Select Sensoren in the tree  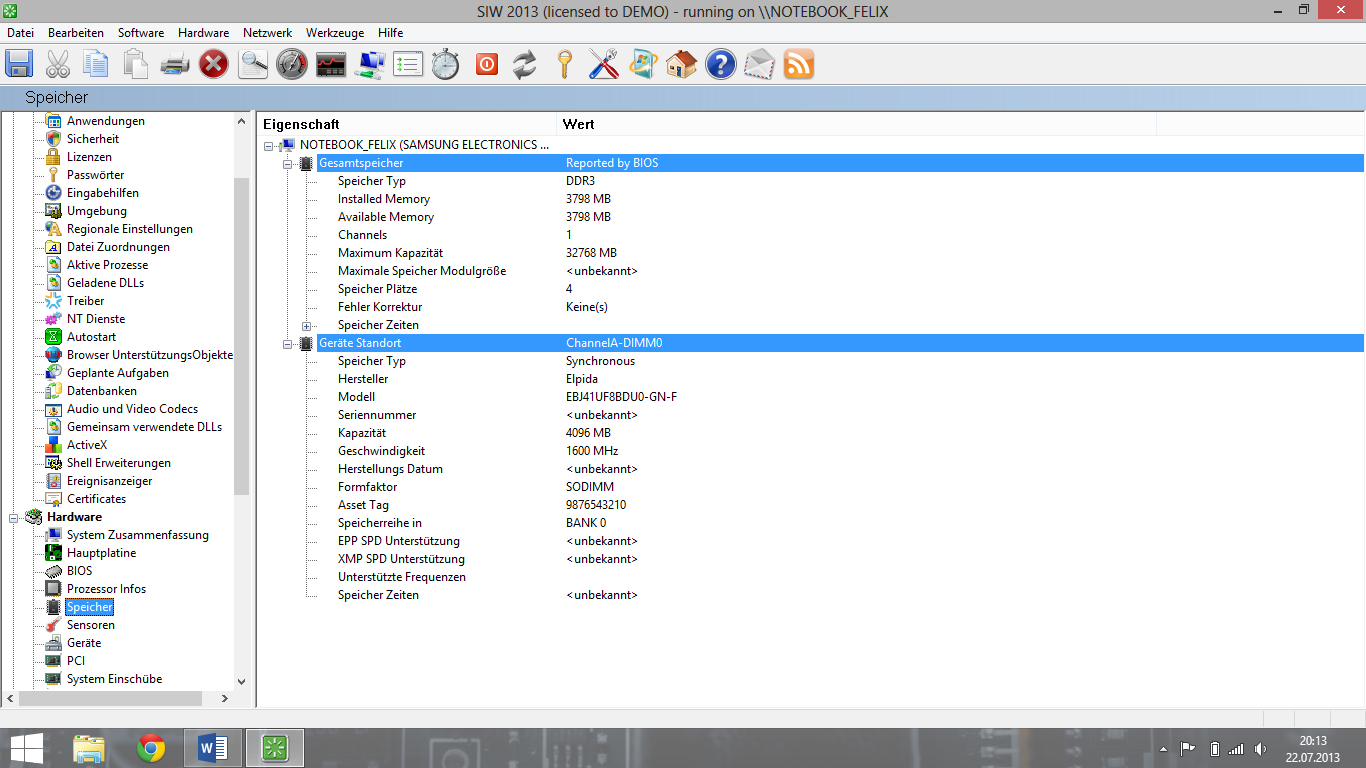click(x=90, y=625)
